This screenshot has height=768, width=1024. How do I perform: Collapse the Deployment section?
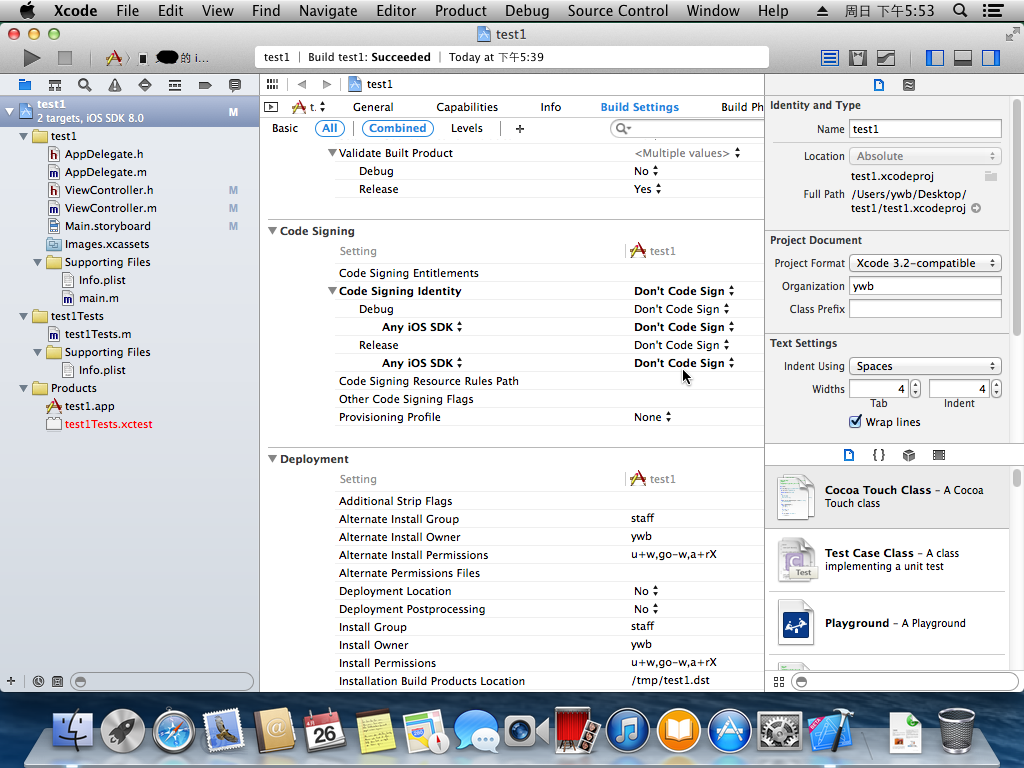tap(272, 458)
